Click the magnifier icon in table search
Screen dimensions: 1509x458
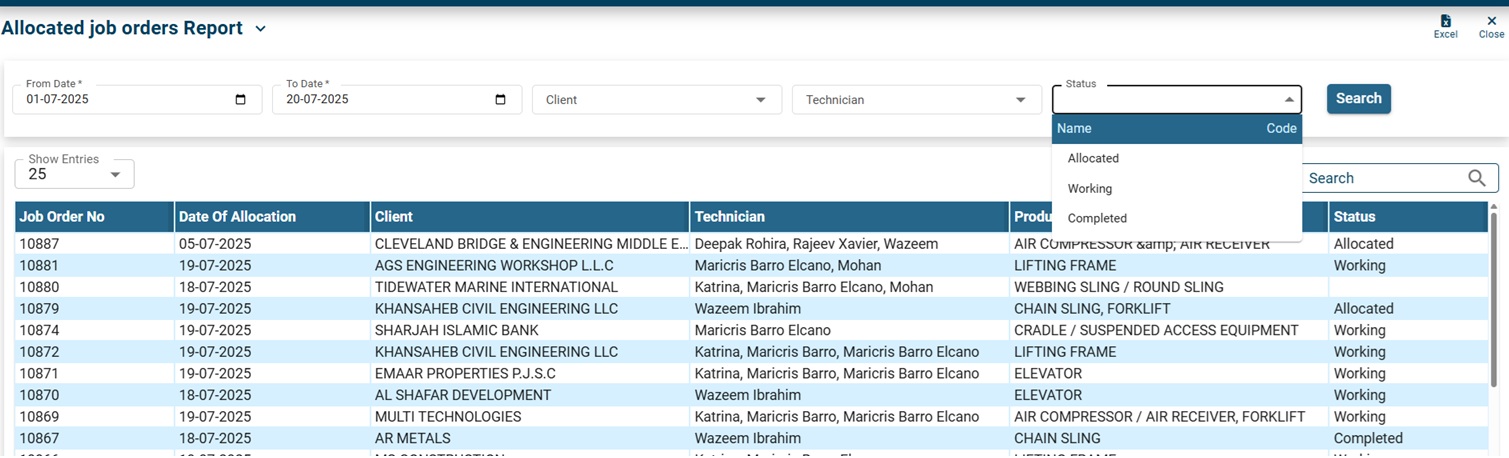pyautogui.click(x=1477, y=178)
